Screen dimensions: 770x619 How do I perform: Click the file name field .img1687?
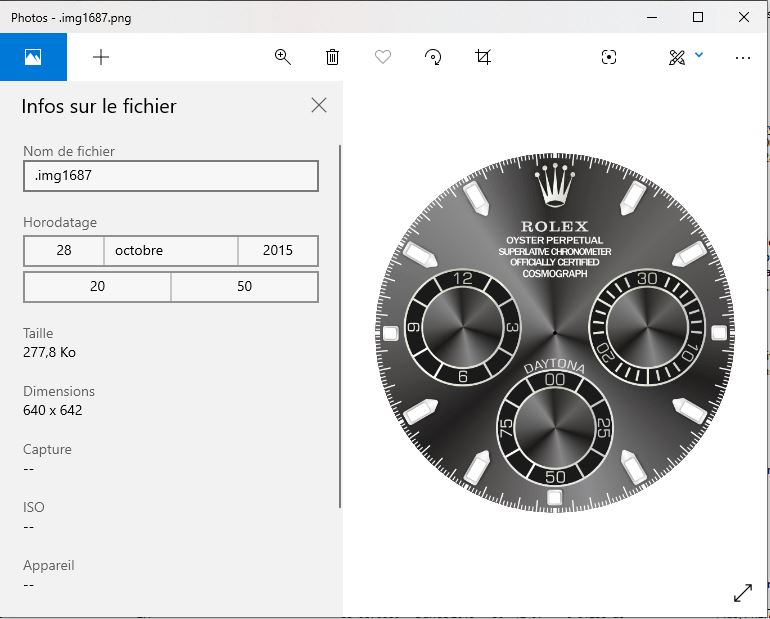tap(171, 176)
